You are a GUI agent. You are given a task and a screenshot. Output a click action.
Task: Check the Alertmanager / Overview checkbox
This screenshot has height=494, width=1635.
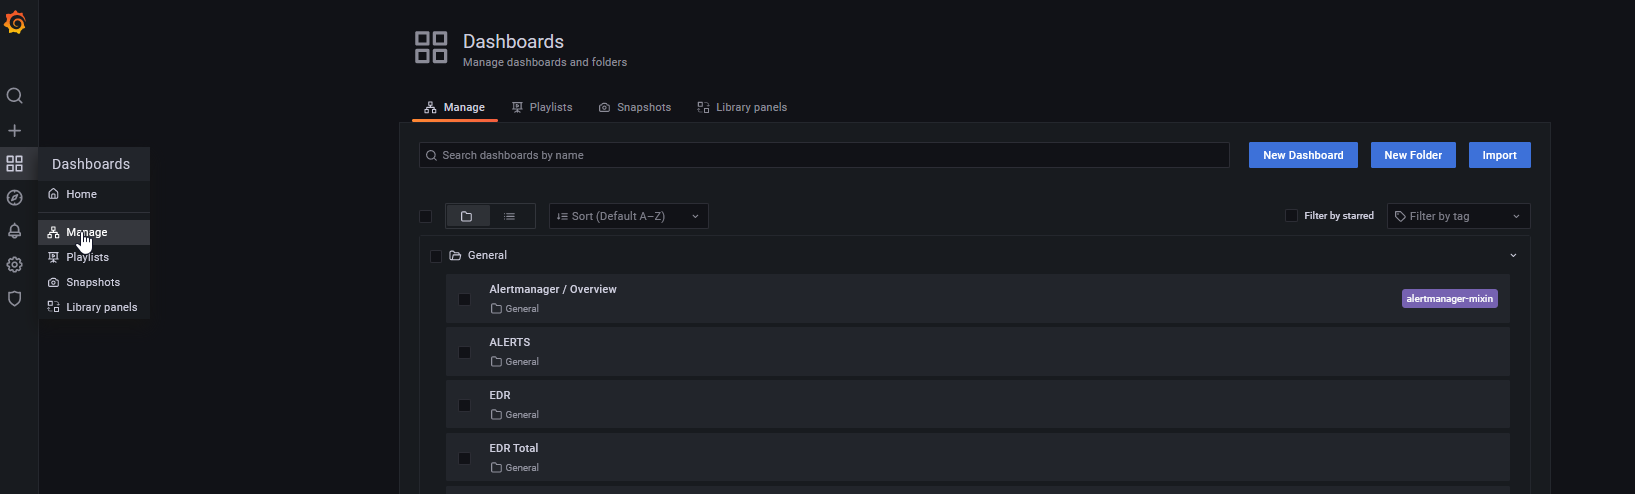coord(464,299)
